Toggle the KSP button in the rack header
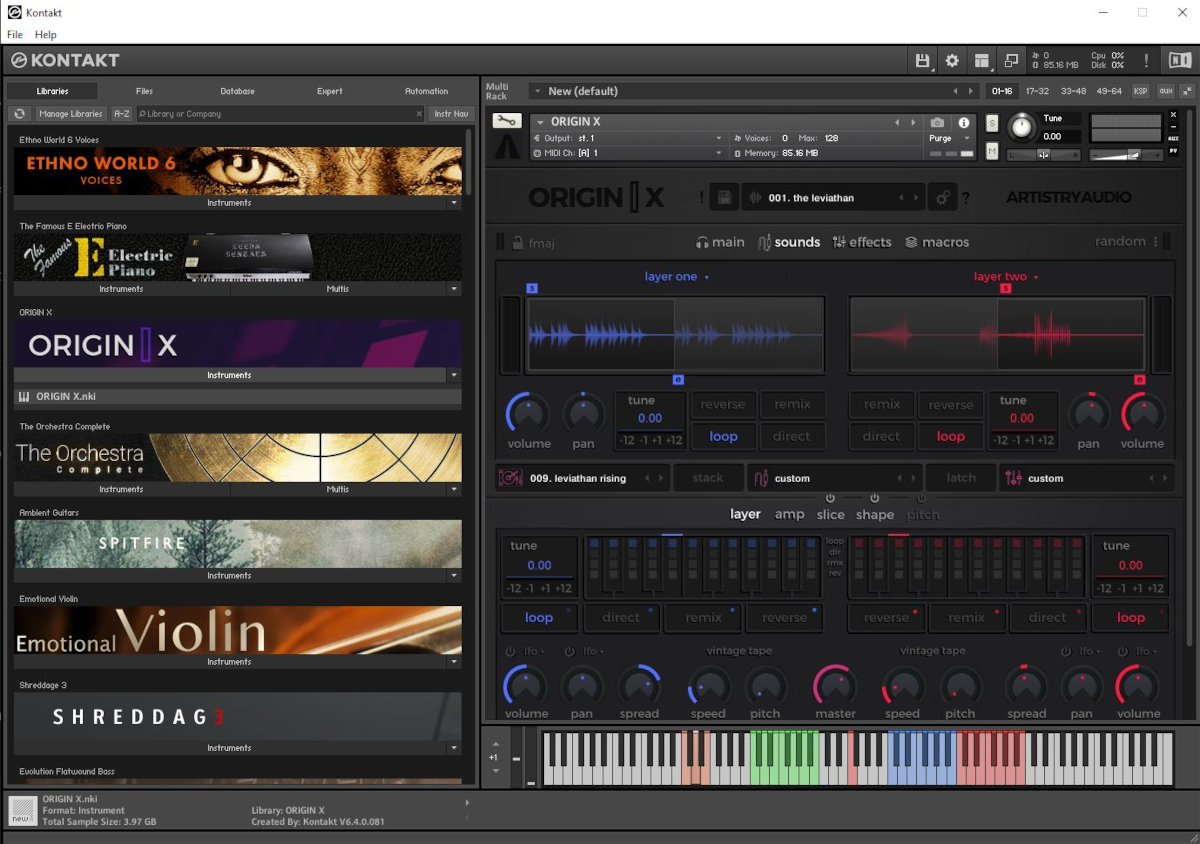Image resolution: width=1200 pixels, height=844 pixels. pos(1140,91)
